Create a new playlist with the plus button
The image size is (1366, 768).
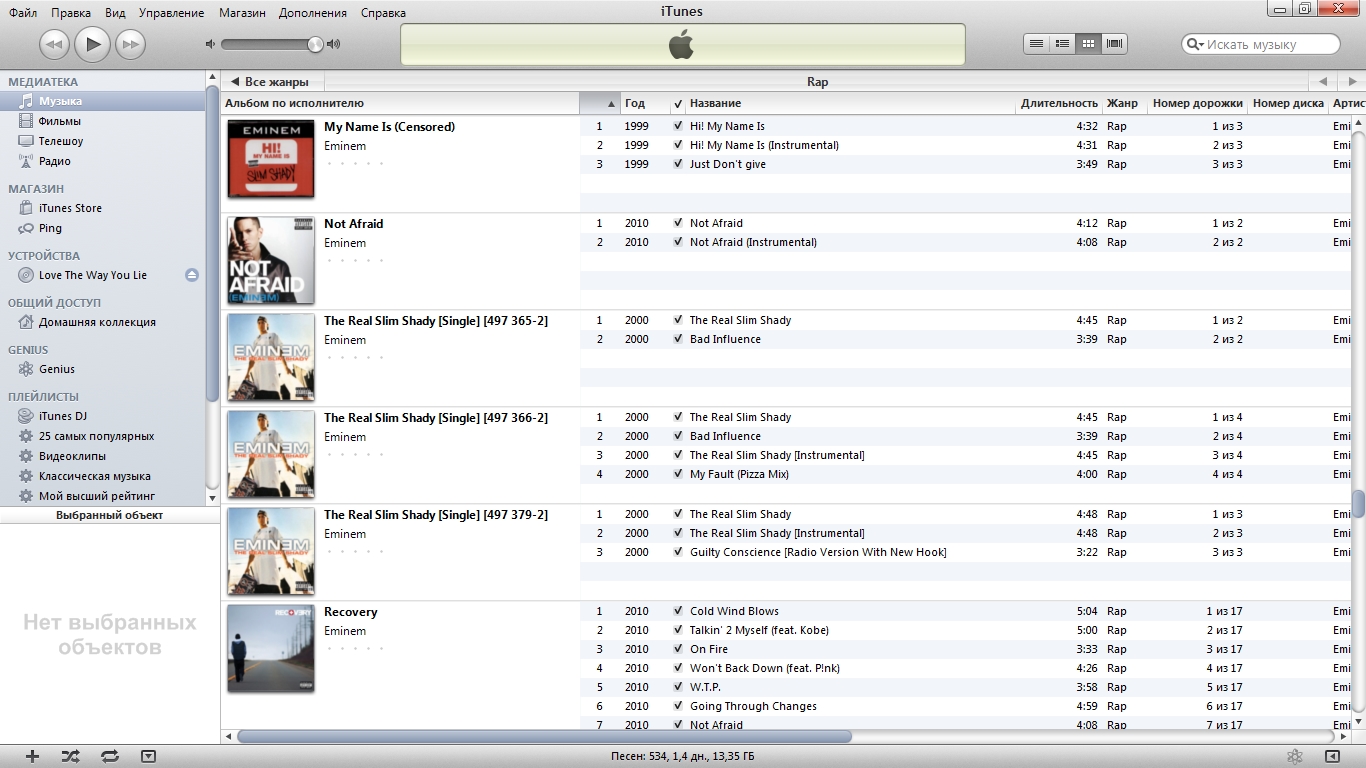32,757
